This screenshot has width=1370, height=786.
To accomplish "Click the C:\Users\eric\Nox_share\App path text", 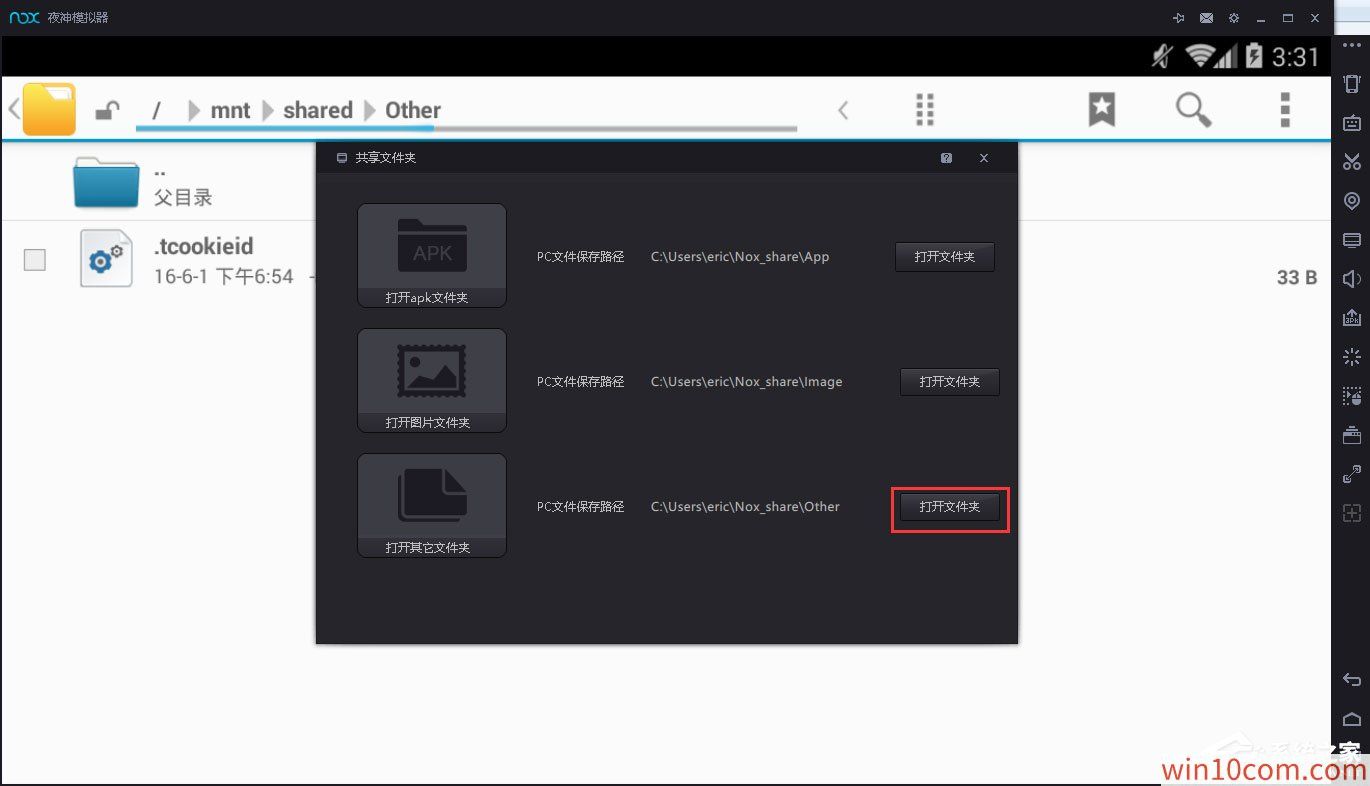I will (740, 257).
